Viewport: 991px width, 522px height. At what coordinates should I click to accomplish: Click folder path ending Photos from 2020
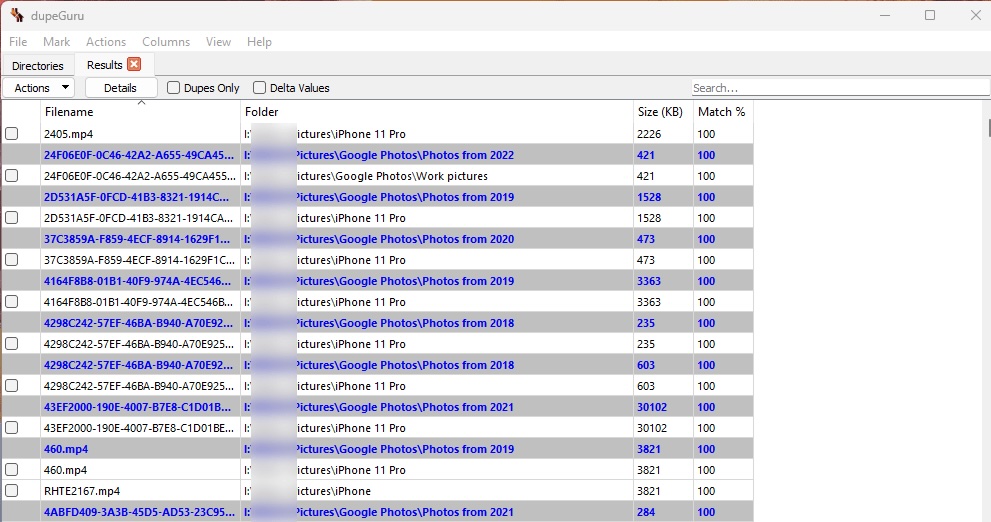437,239
